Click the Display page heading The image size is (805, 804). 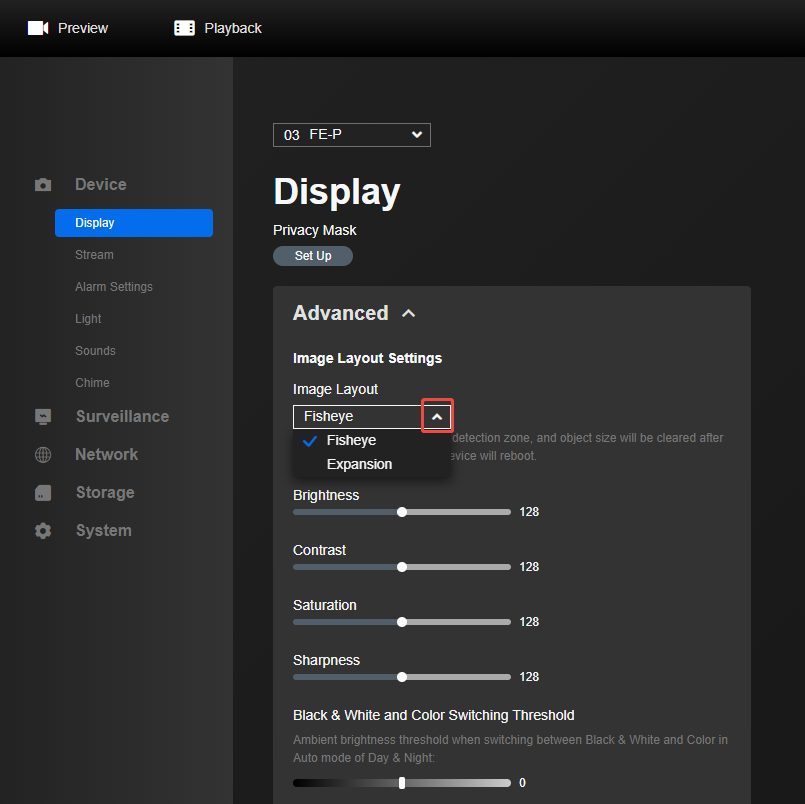click(337, 193)
